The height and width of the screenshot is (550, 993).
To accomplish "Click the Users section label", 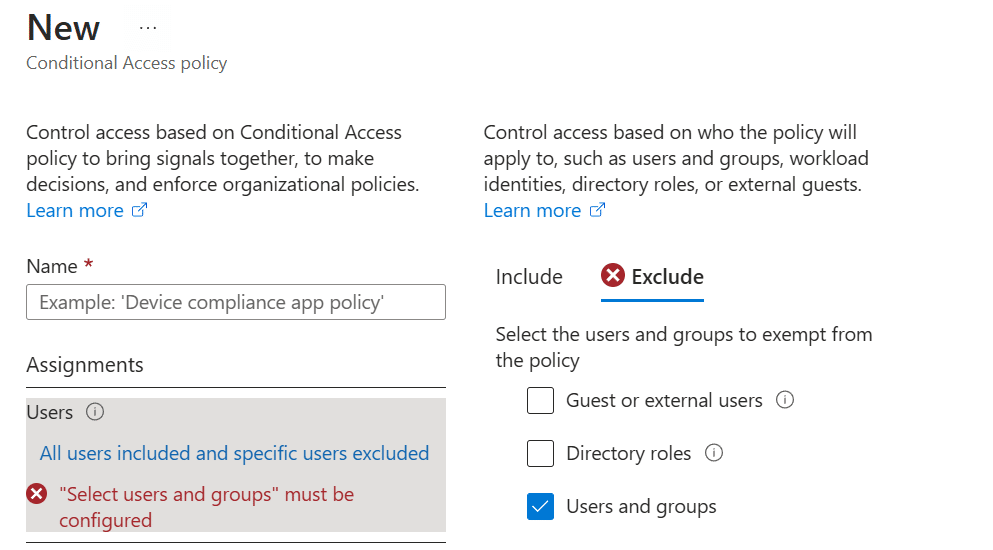I will point(49,412).
